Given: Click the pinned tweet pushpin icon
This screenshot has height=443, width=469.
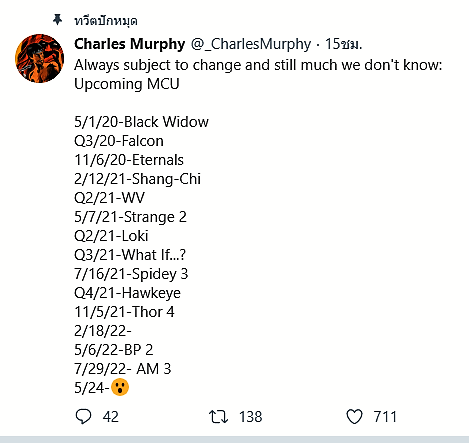Looking at the screenshot, I should (x=58, y=20).
